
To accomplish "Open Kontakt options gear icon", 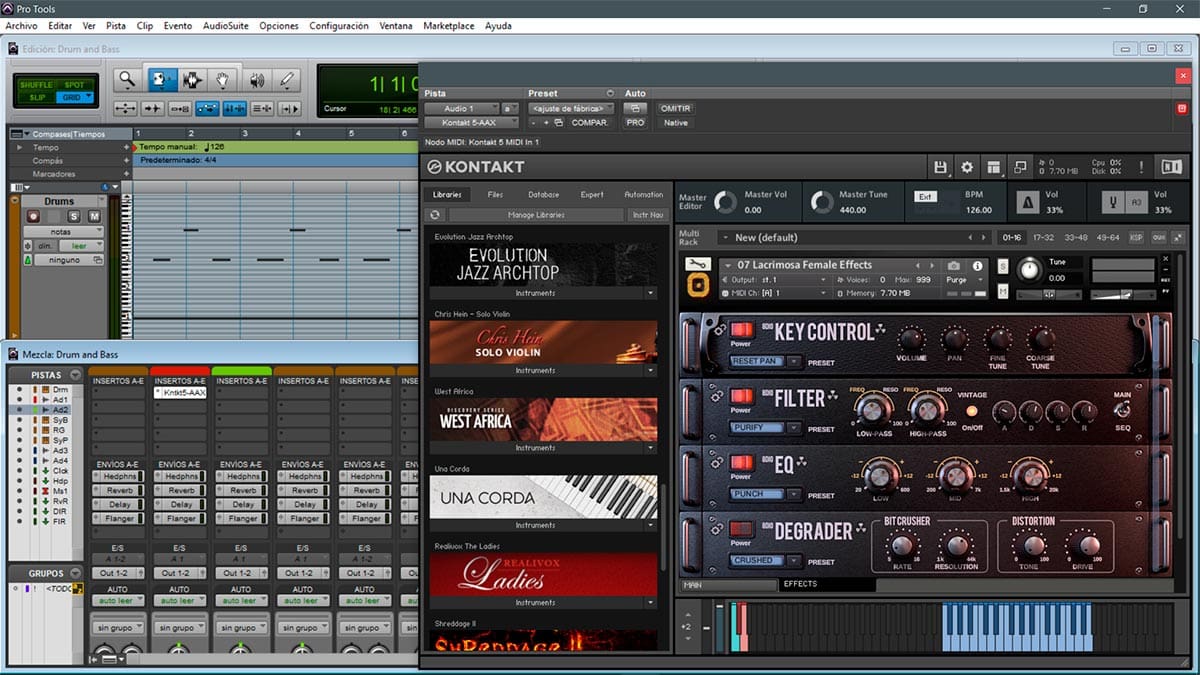I will coord(967,167).
